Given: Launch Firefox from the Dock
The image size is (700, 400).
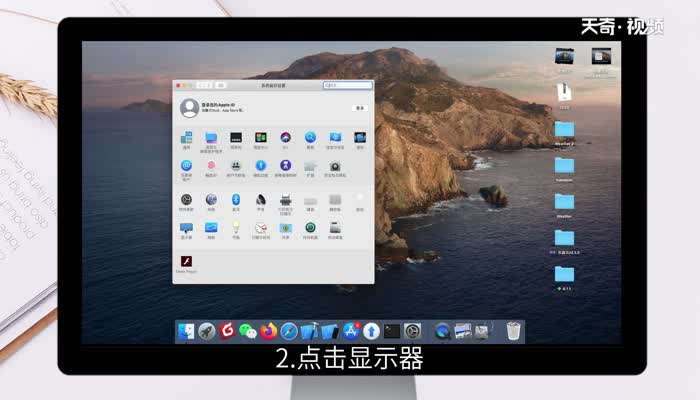Looking at the screenshot, I should pyautogui.click(x=268, y=331).
